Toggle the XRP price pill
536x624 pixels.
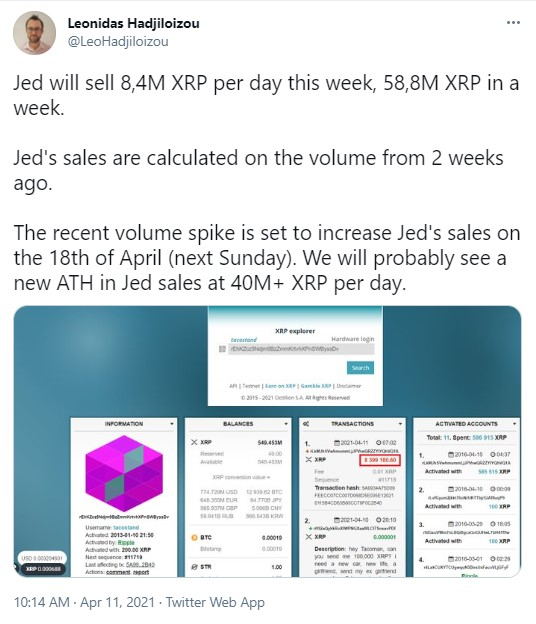click(x=43, y=569)
